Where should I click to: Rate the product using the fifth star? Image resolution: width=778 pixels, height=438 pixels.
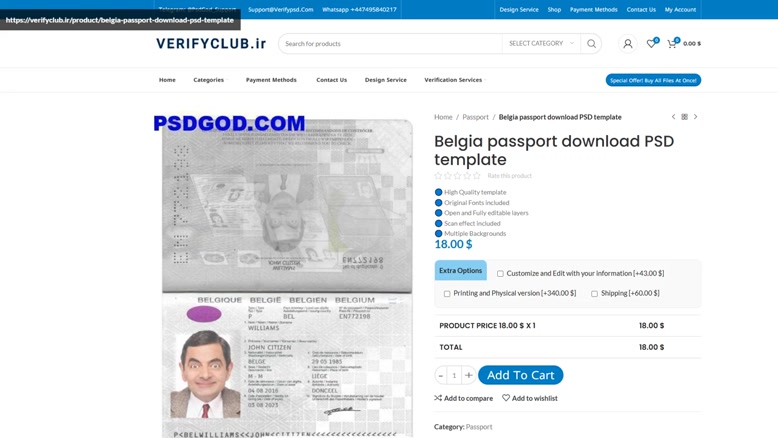(477, 176)
